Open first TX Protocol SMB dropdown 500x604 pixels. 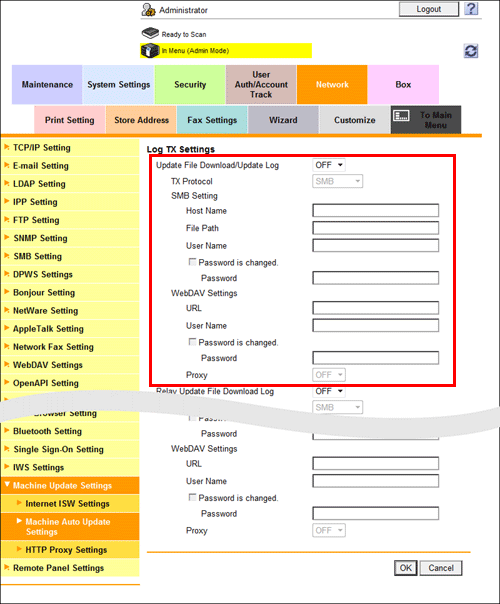click(x=337, y=181)
